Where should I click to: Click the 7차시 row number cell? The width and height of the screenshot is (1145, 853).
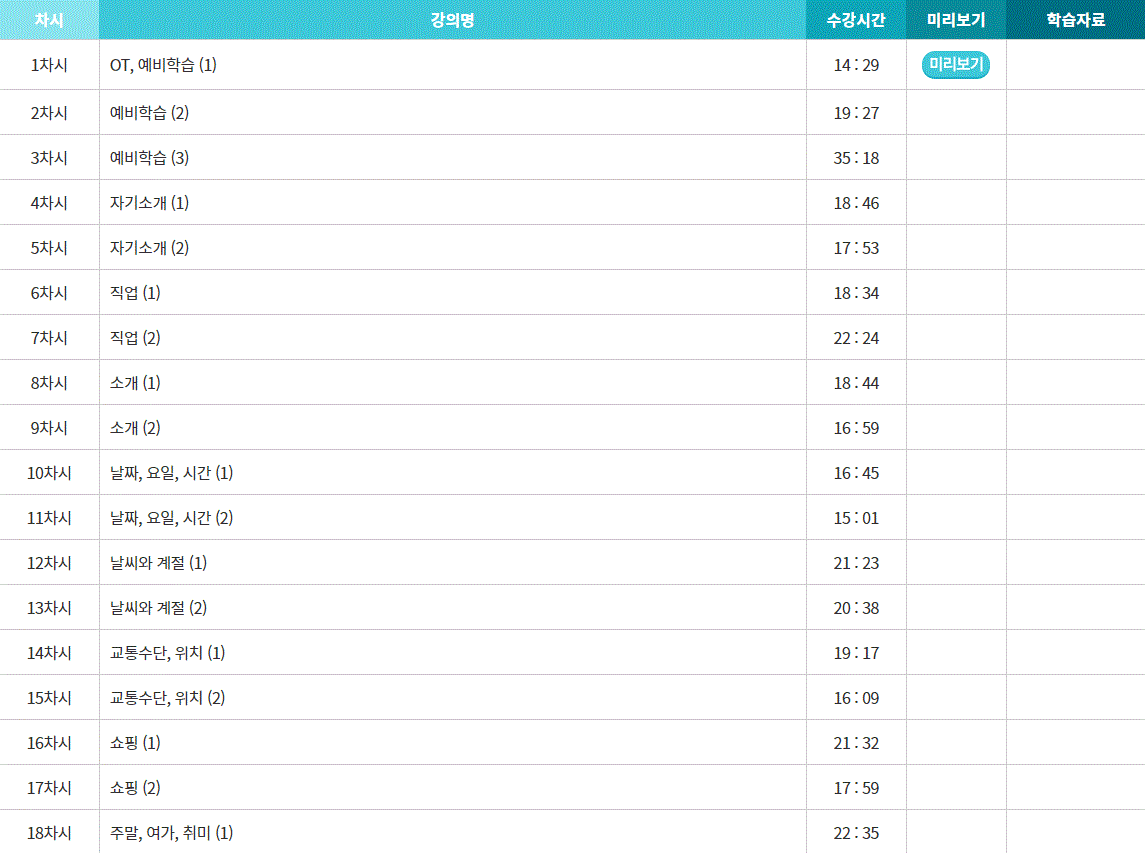pyautogui.click(x=49, y=338)
